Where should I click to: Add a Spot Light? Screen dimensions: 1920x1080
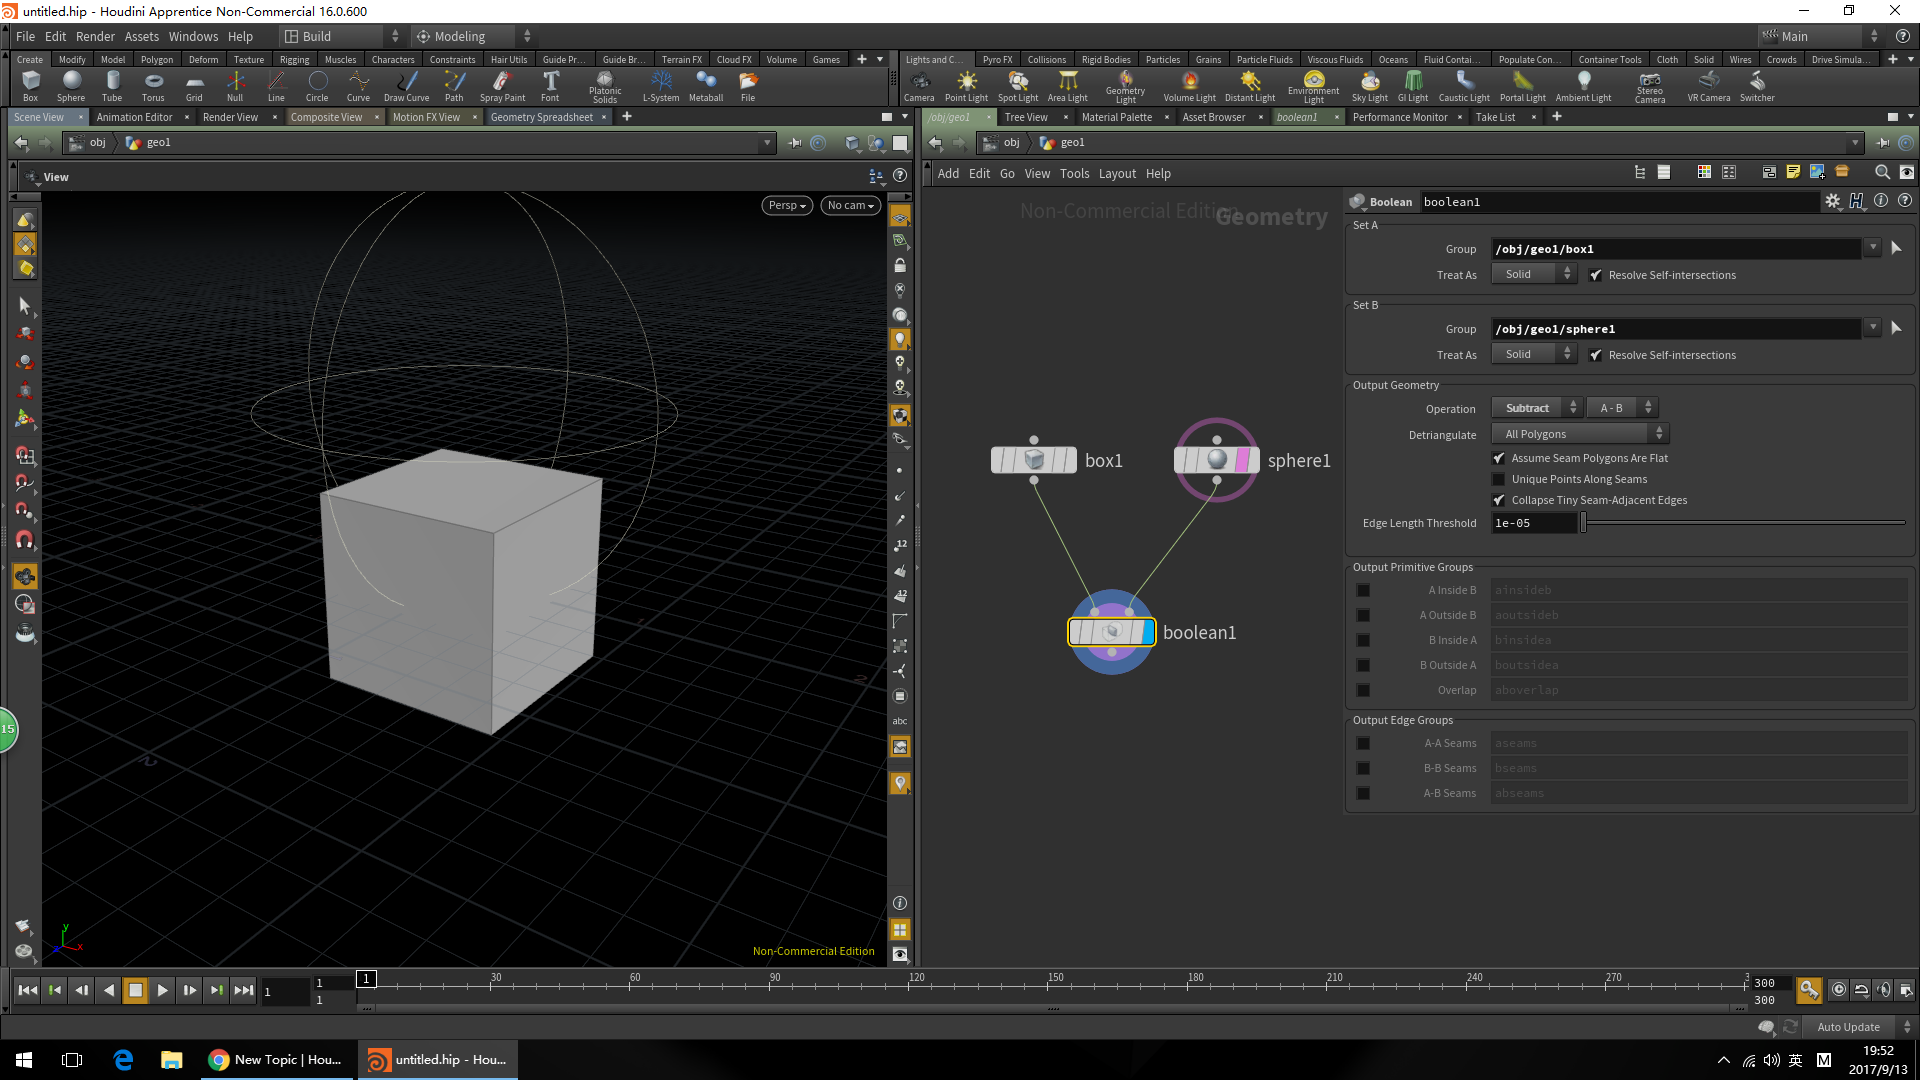pyautogui.click(x=1018, y=86)
